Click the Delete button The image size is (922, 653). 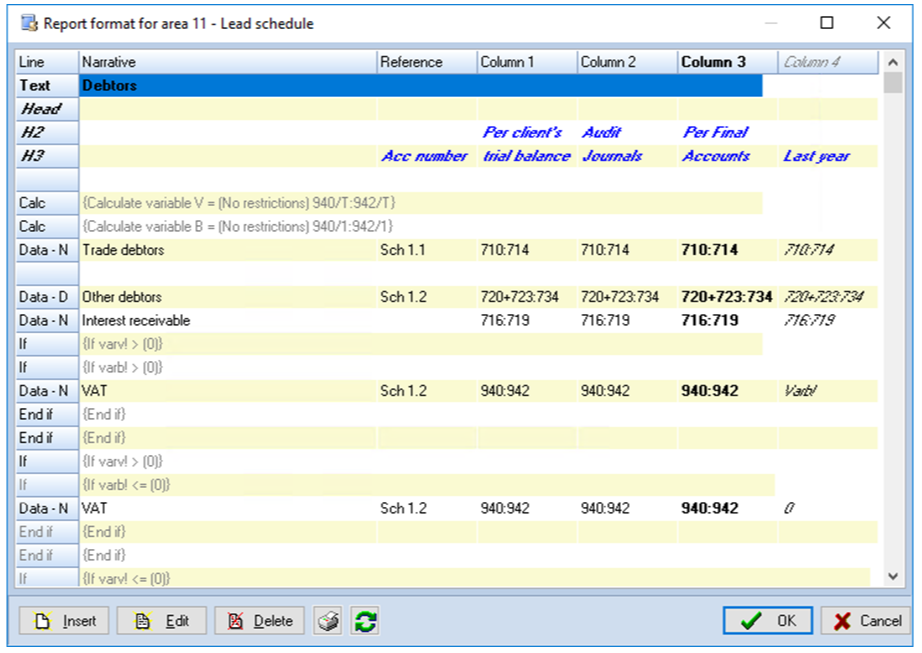[x=259, y=621]
